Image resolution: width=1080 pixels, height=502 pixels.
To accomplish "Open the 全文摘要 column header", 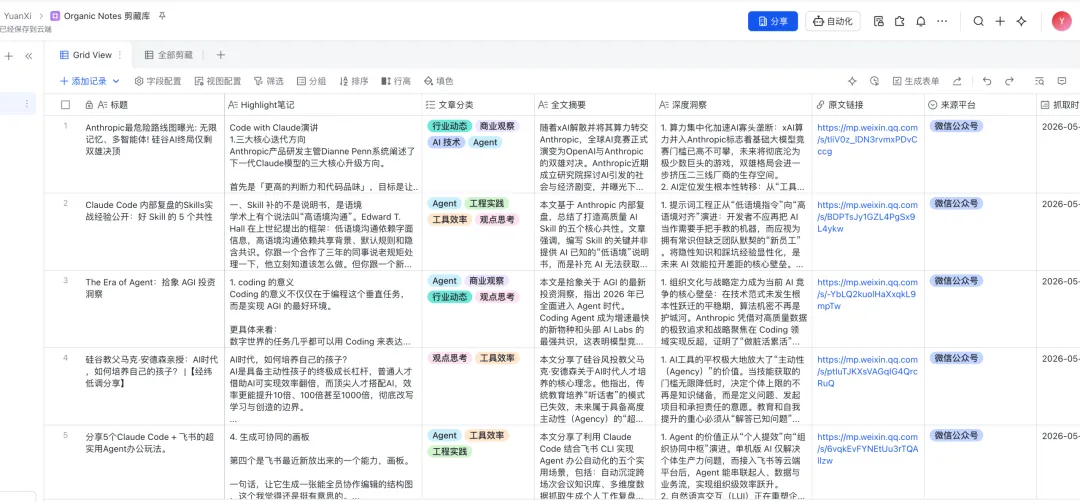I will coord(594,105).
